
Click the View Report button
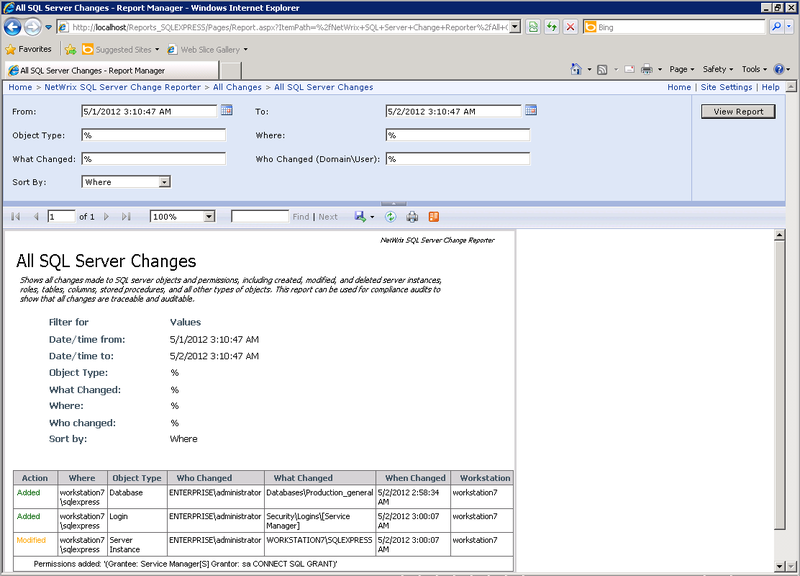pyautogui.click(x=738, y=111)
